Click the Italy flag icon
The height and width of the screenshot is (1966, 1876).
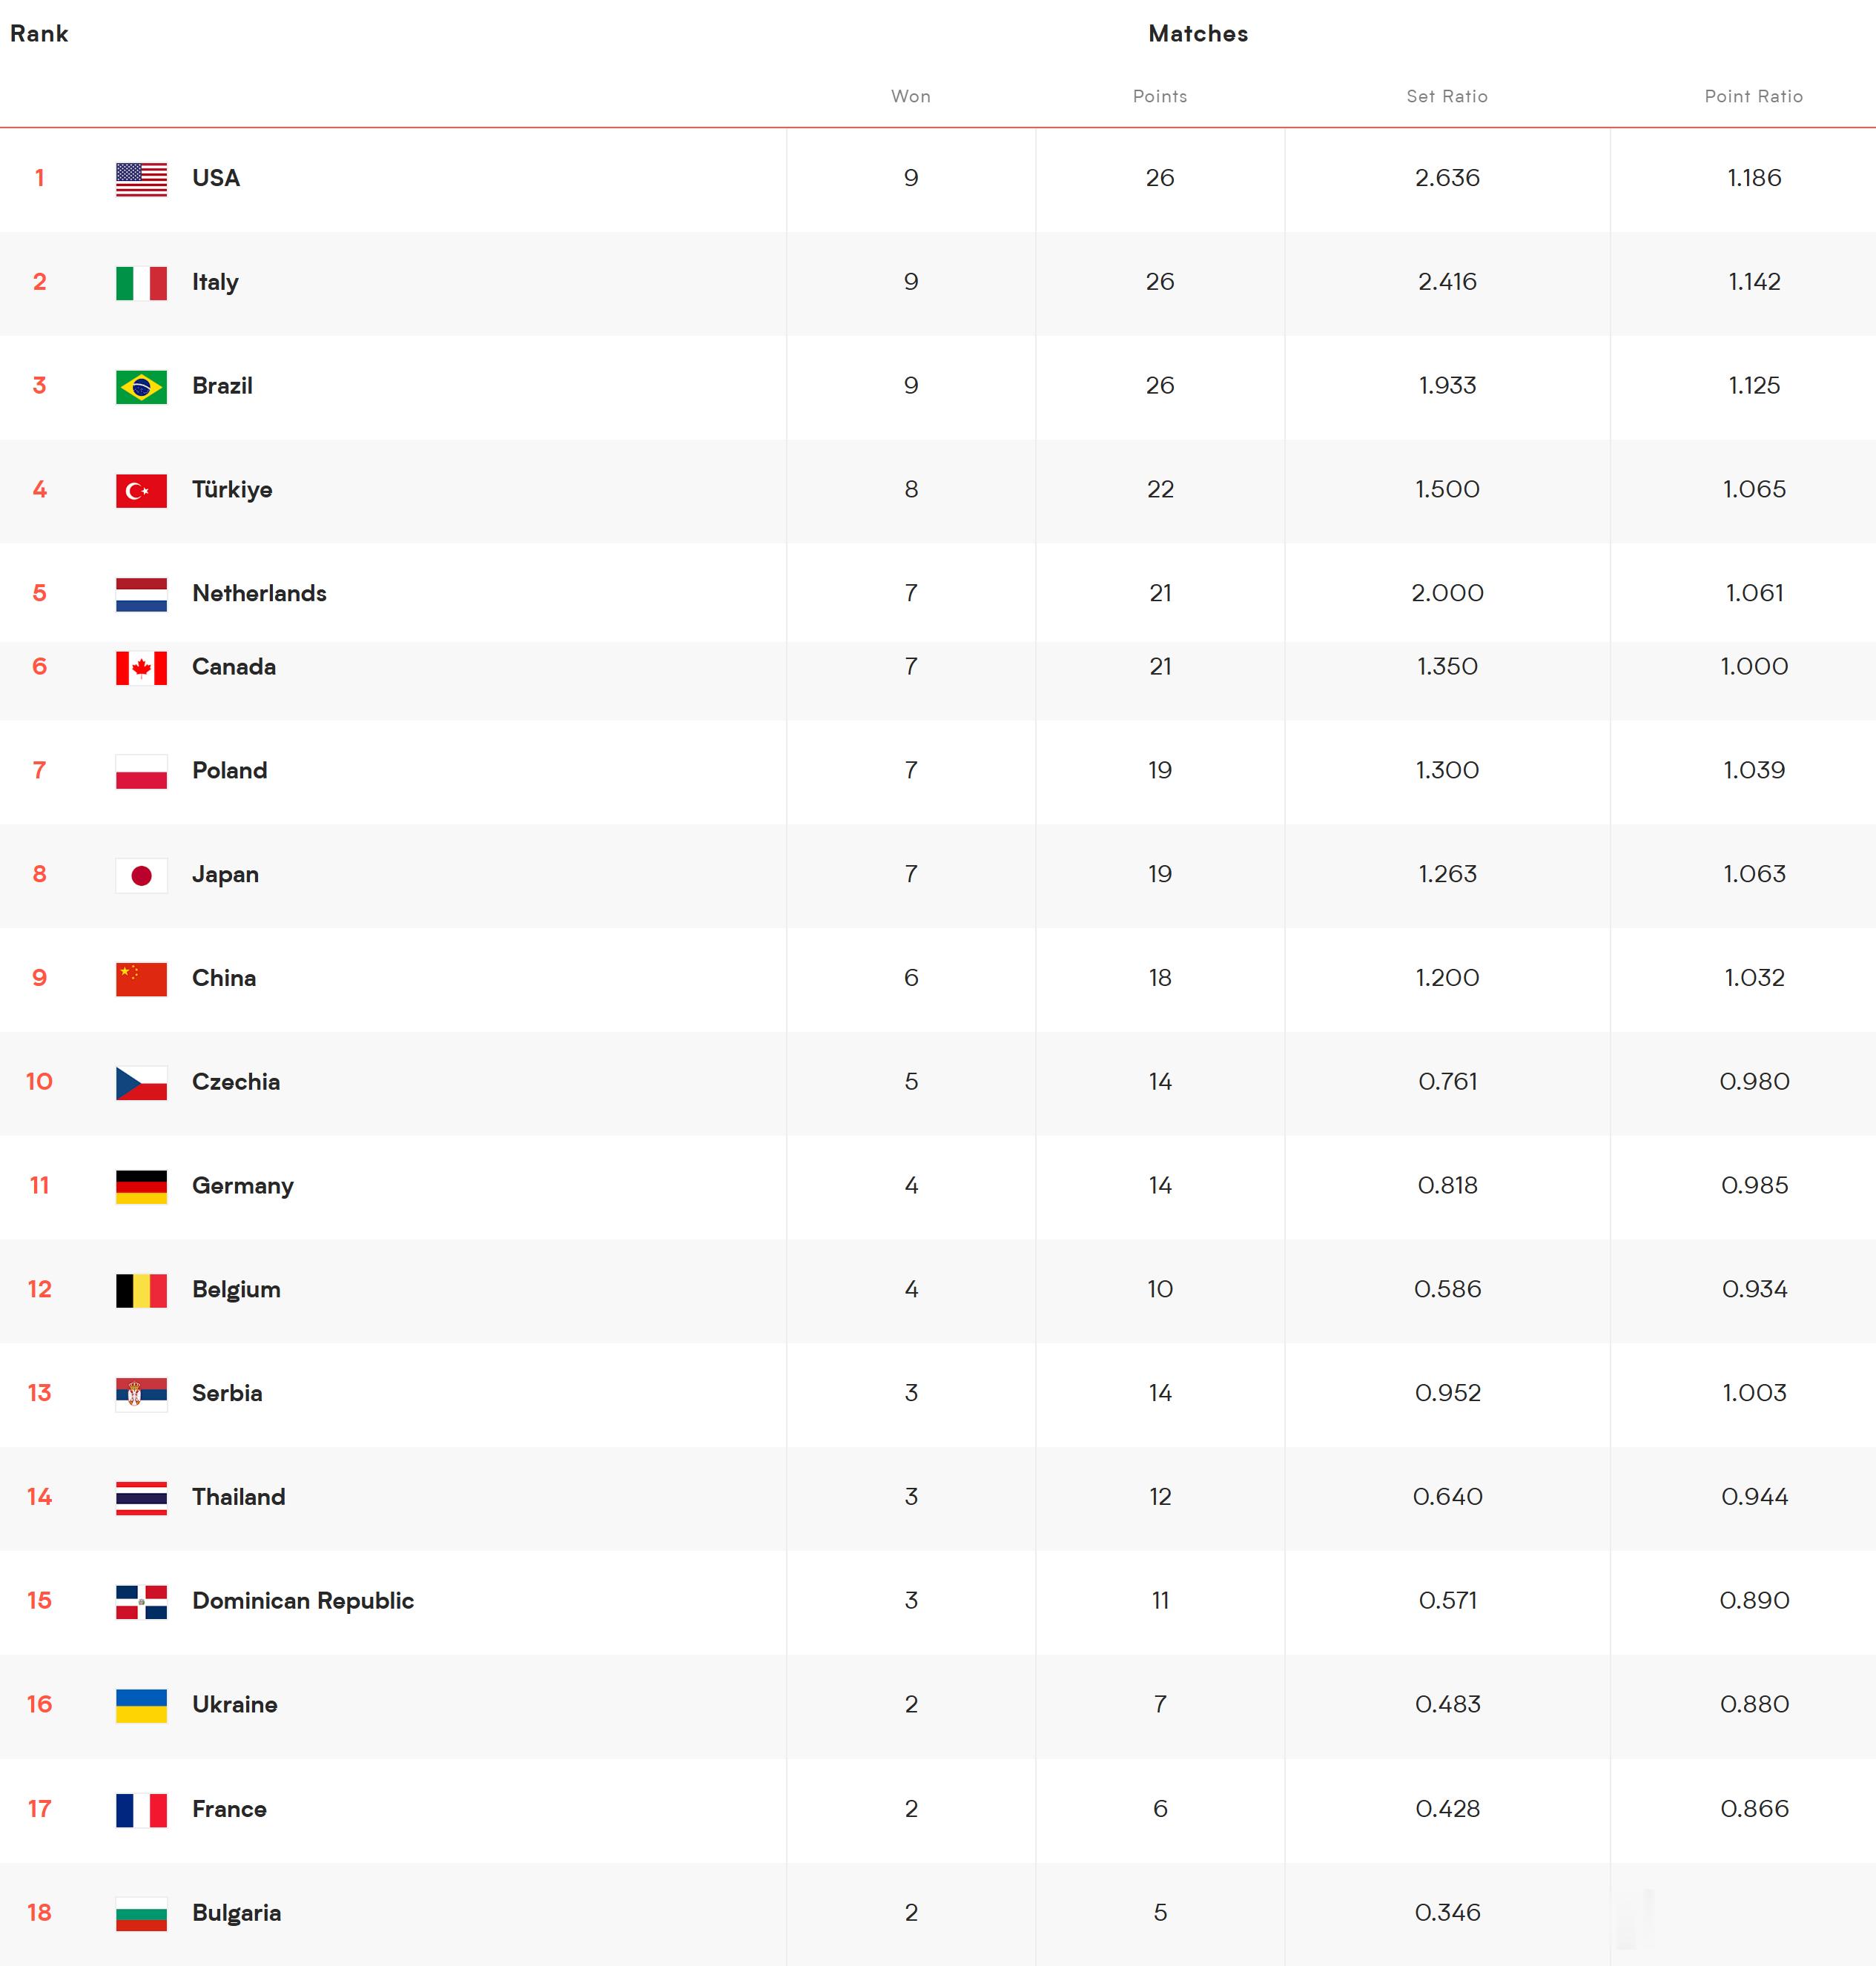pyautogui.click(x=141, y=283)
